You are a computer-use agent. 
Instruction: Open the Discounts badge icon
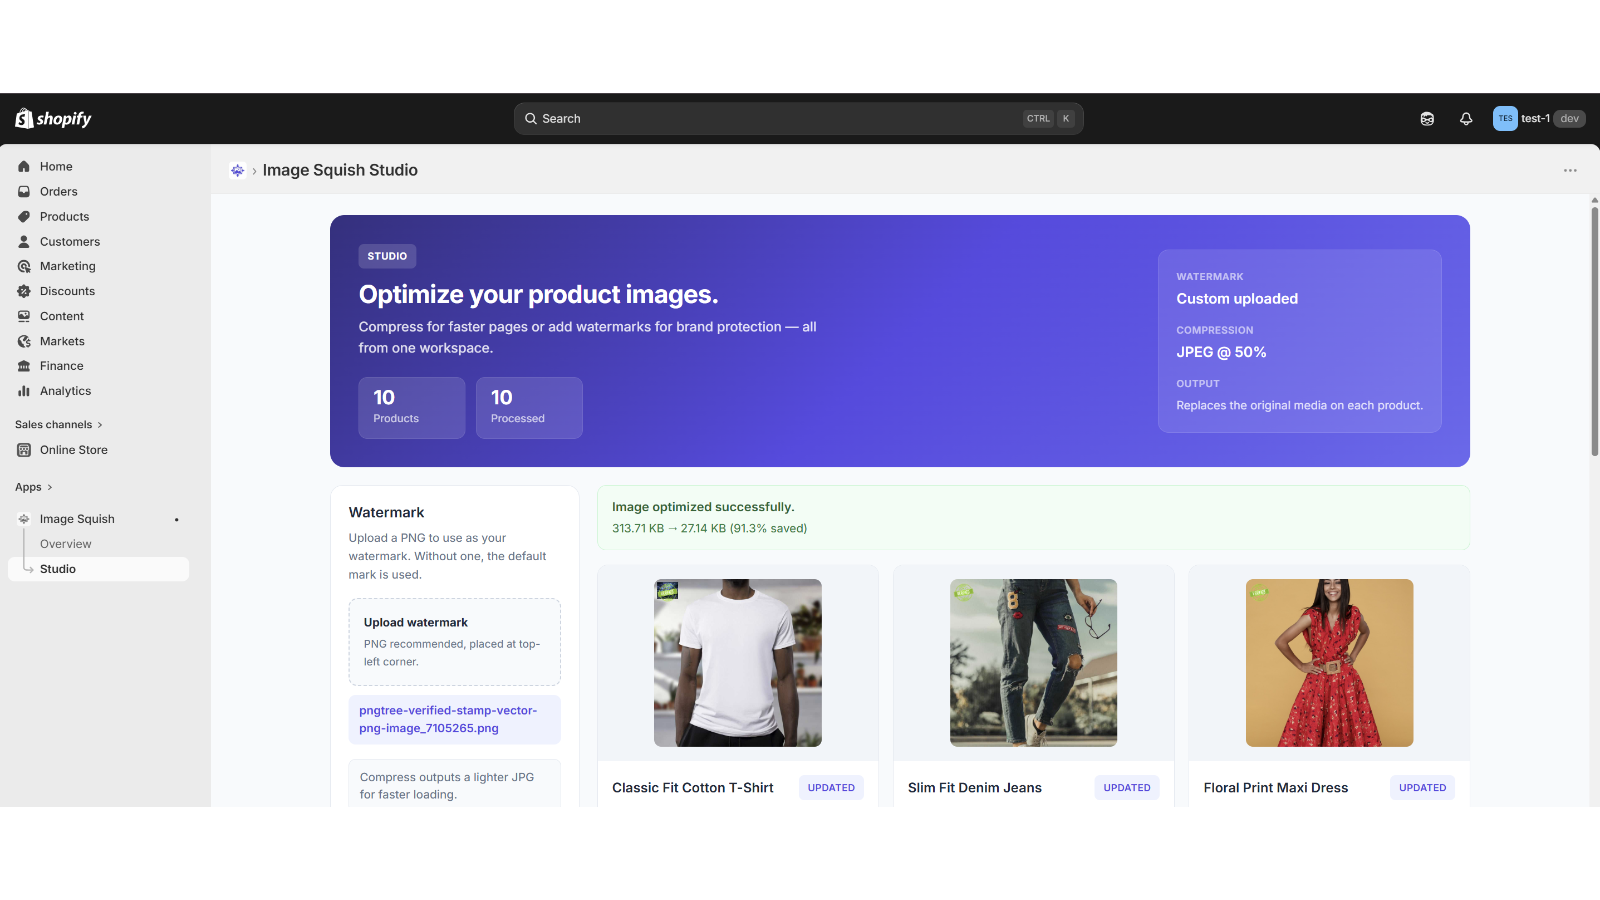coord(24,292)
